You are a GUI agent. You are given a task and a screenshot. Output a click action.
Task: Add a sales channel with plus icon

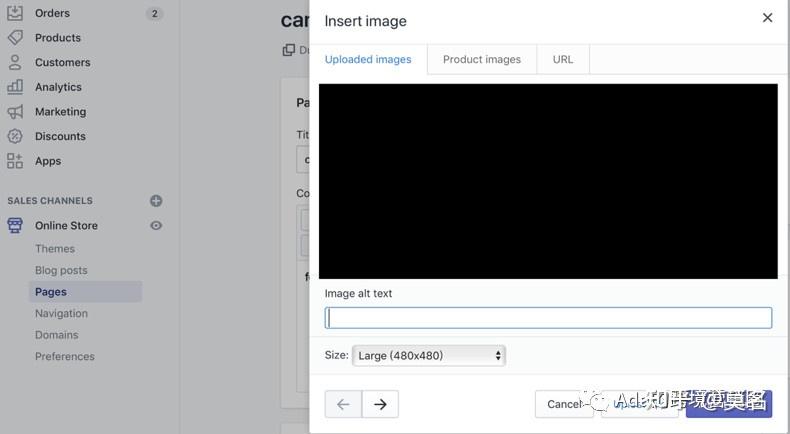click(156, 201)
